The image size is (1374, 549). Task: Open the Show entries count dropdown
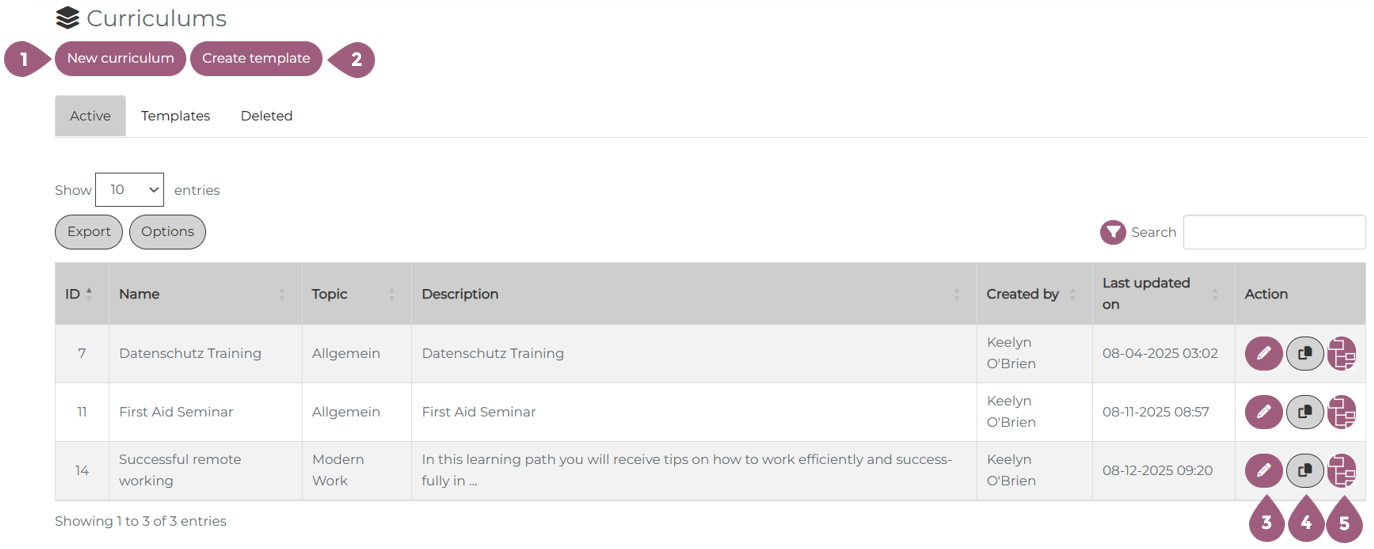coord(129,190)
